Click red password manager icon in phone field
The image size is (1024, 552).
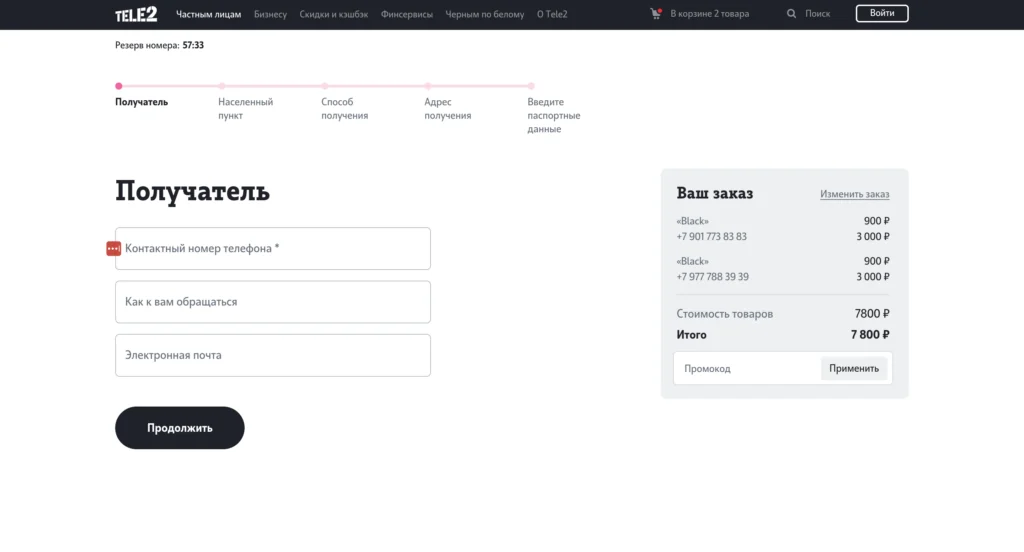point(113,248)
